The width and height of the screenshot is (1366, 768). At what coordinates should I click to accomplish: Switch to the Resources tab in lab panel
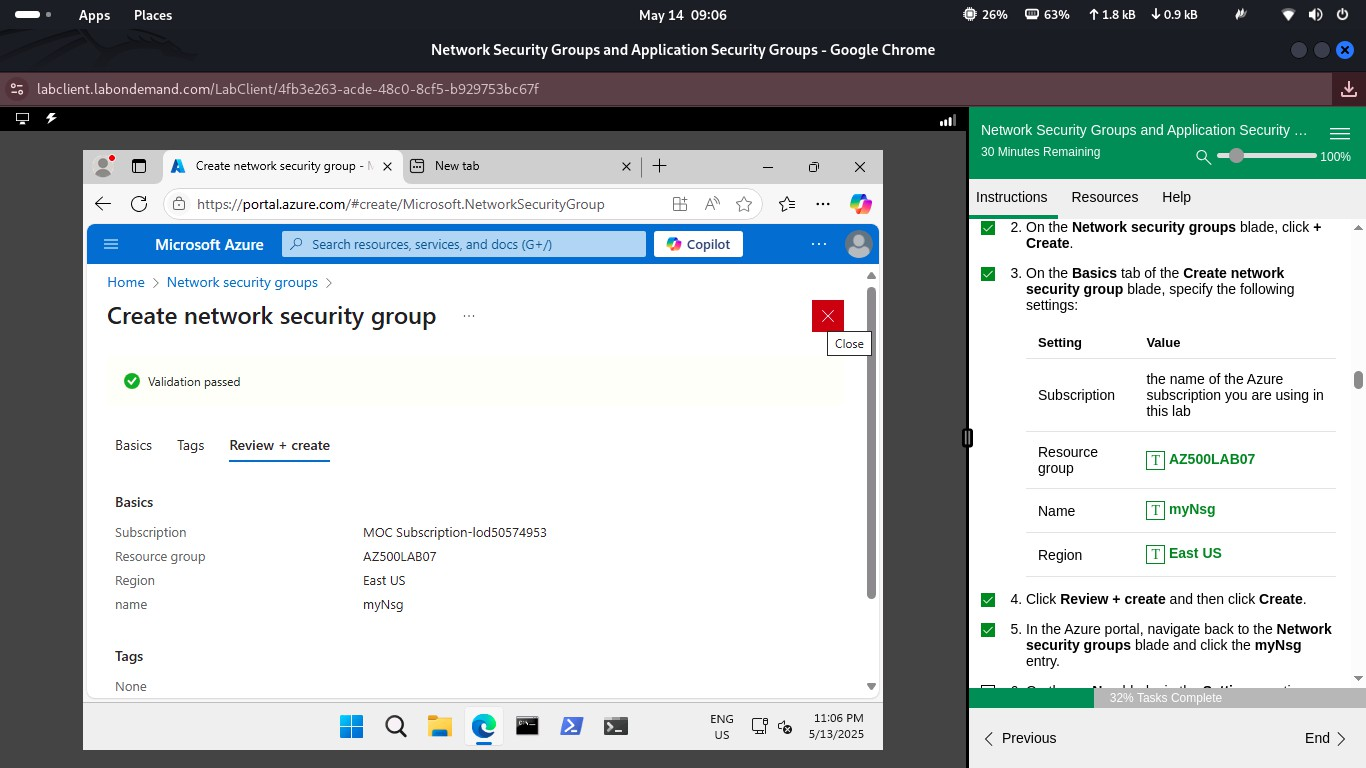click(1104, 197)
